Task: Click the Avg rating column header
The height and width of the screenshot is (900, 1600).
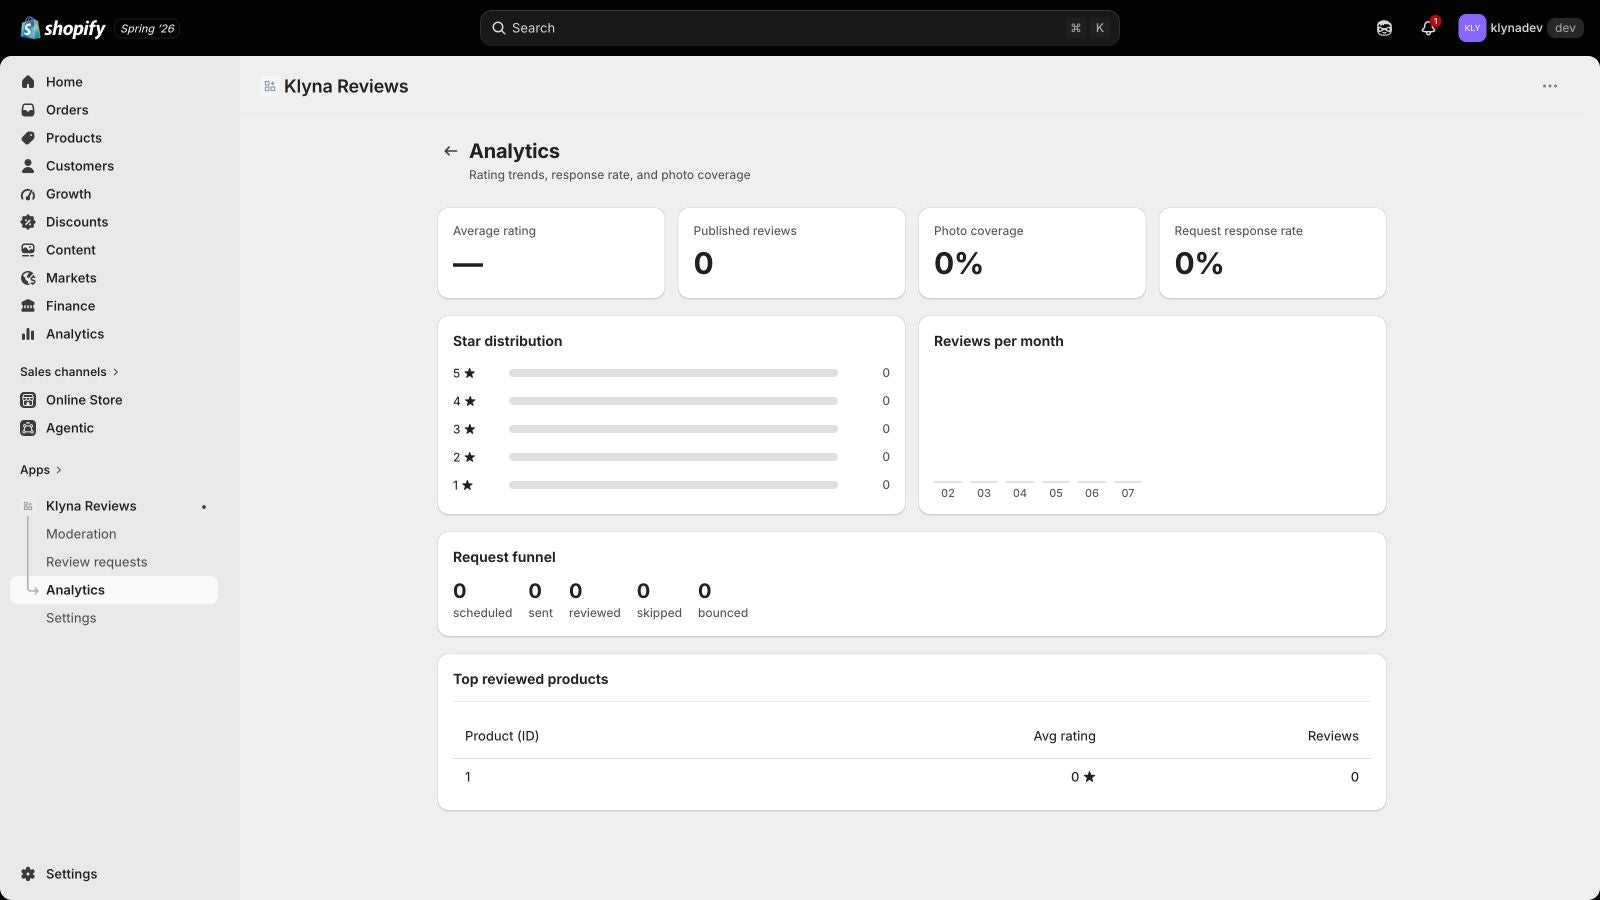Action: (1064, 736)
